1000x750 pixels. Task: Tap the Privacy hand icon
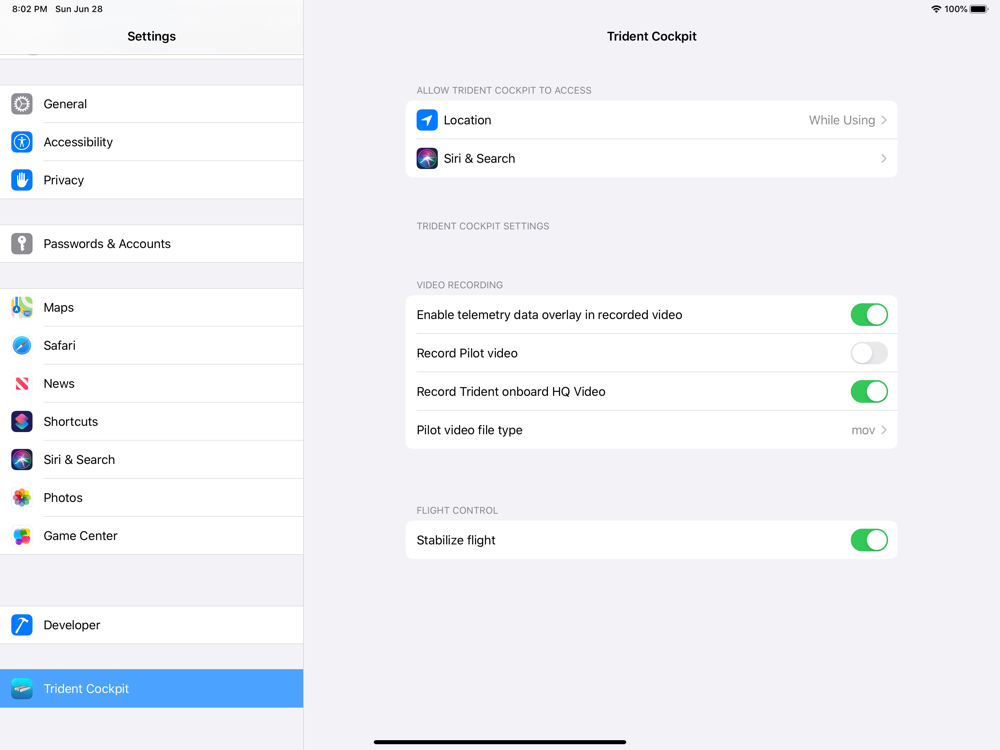point(22,180)
